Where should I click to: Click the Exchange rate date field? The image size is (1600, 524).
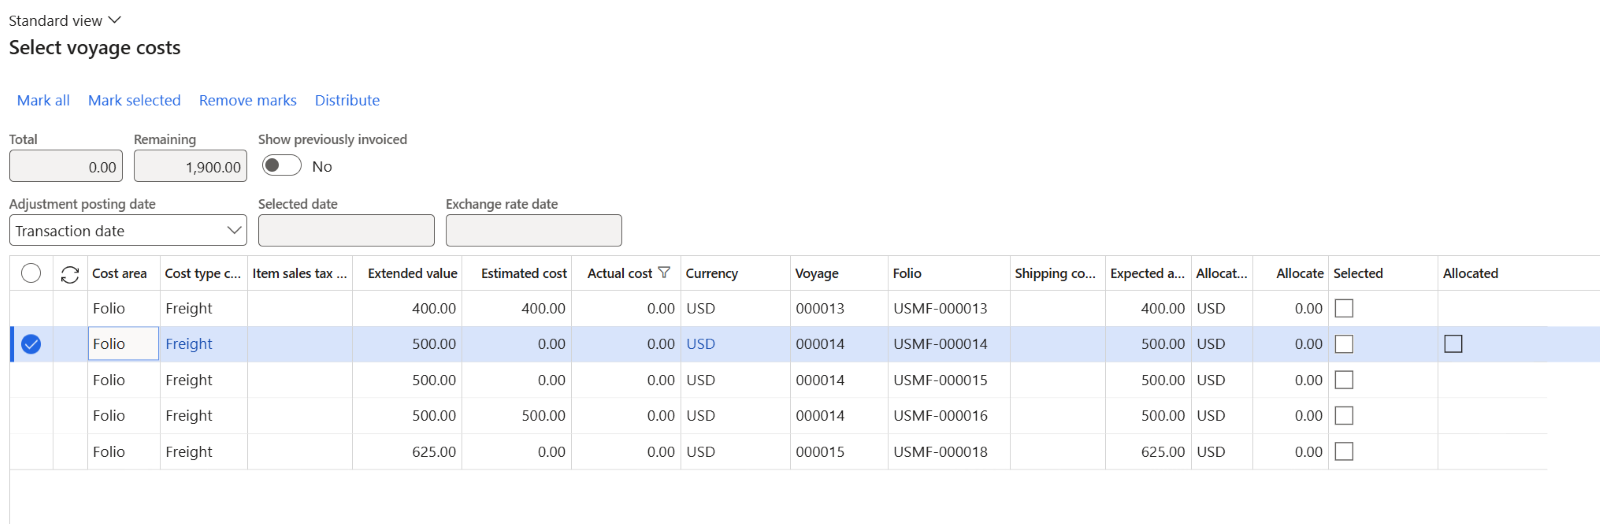pyautogui.click(x=533, y=231)
